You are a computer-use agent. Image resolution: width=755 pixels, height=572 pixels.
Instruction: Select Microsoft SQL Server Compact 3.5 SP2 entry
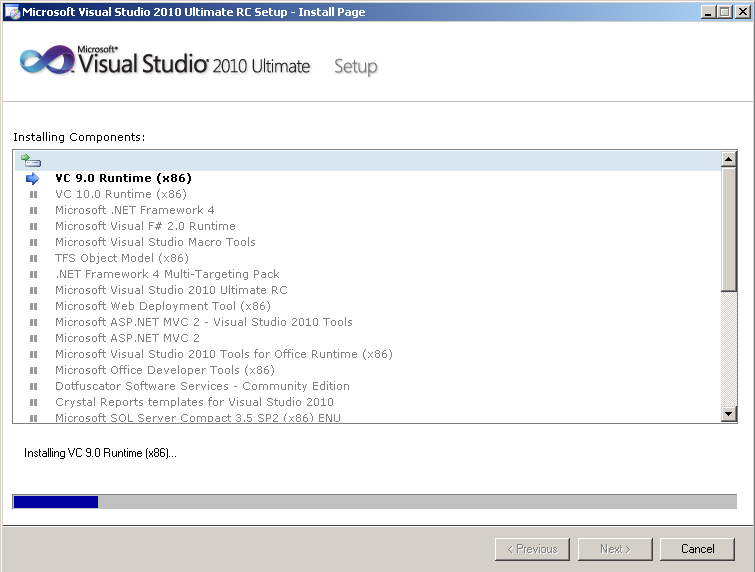point(198,417)
